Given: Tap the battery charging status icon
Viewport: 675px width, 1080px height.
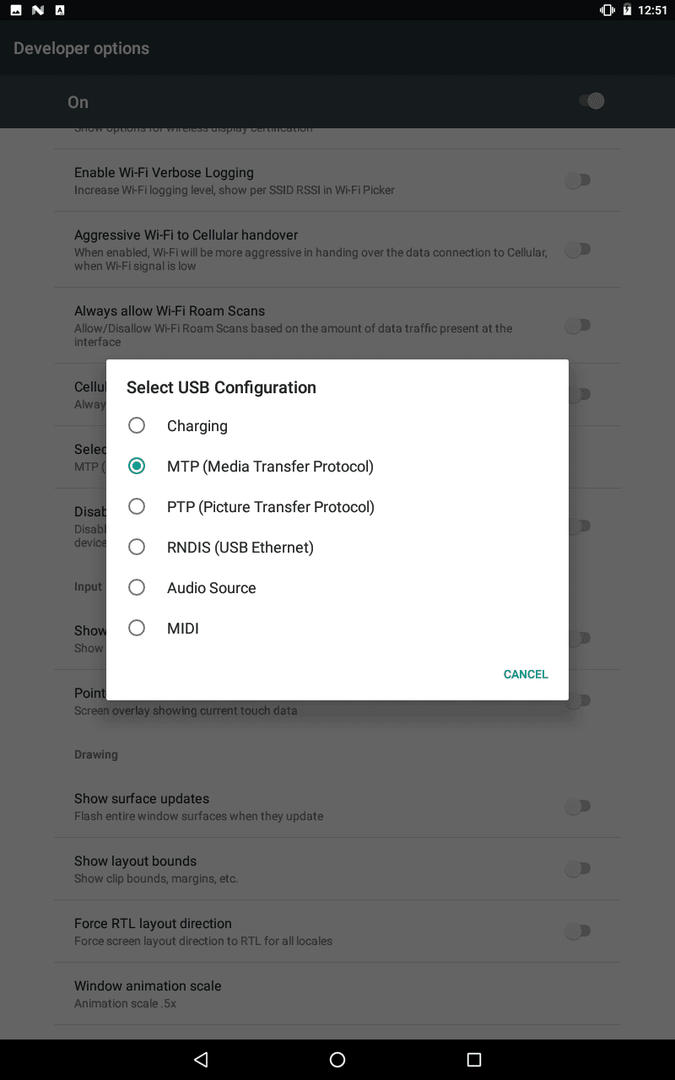Looking at the screenshot, I should [x=627, y=10].
